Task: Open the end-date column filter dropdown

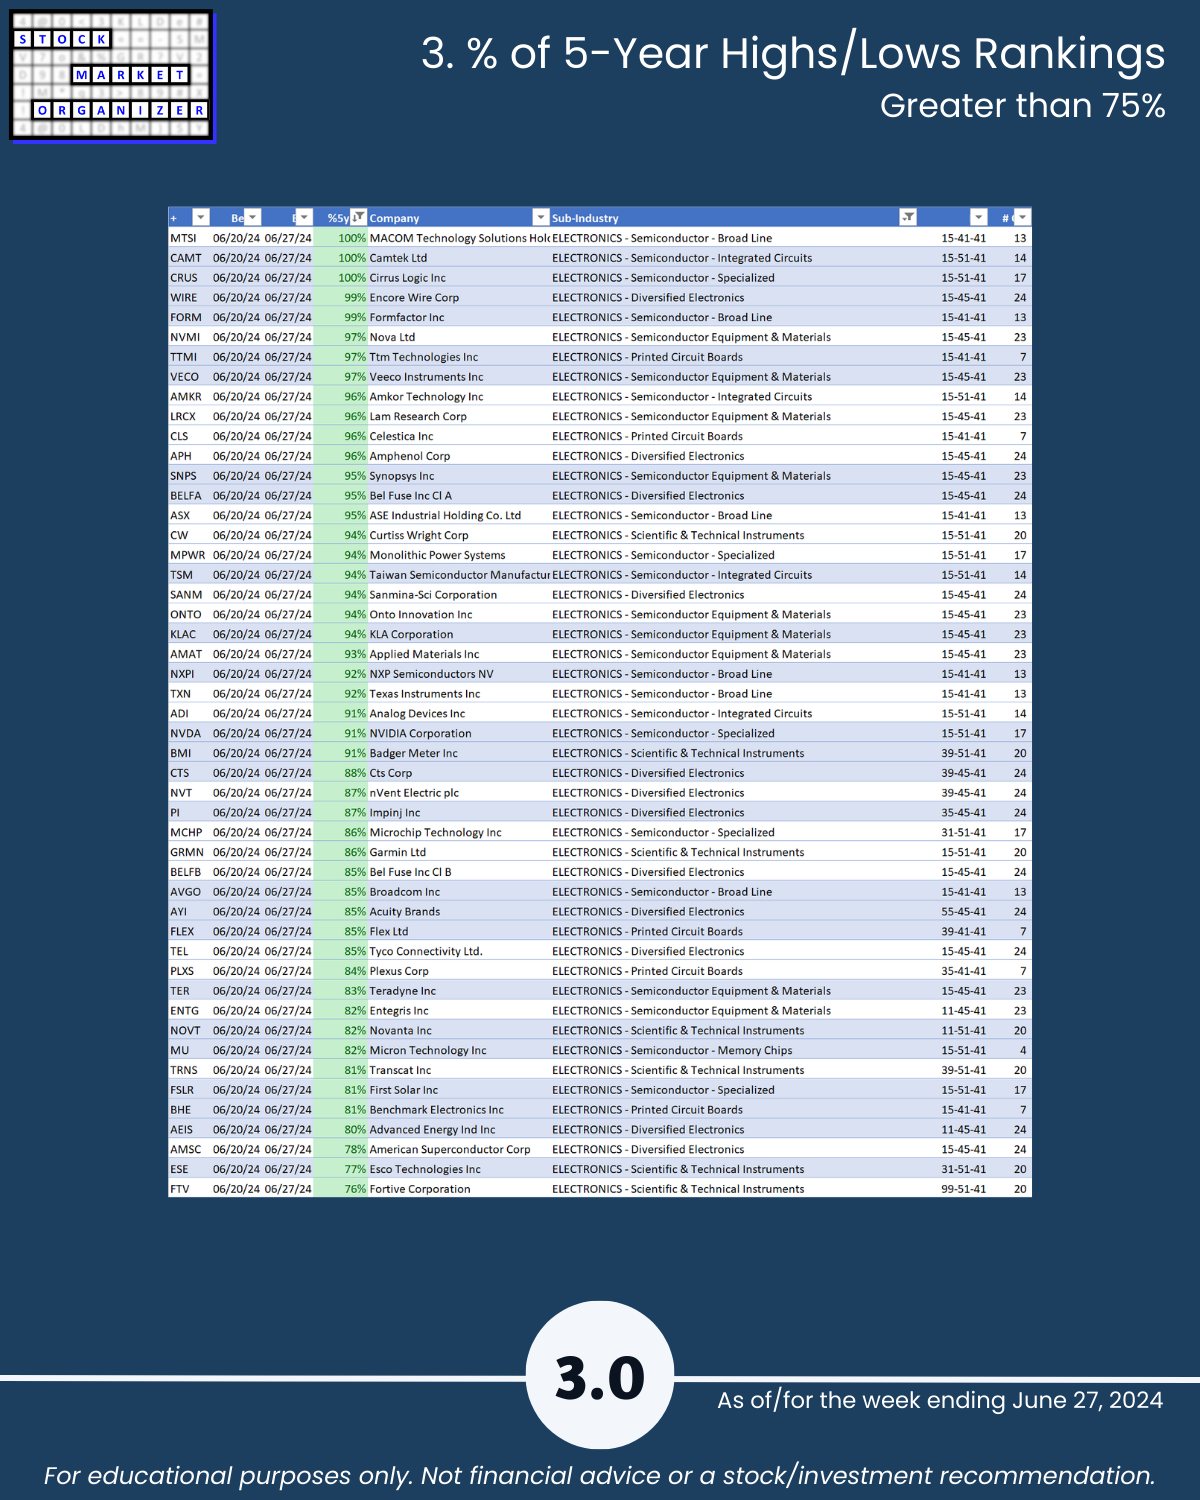Action: point(305,218)
